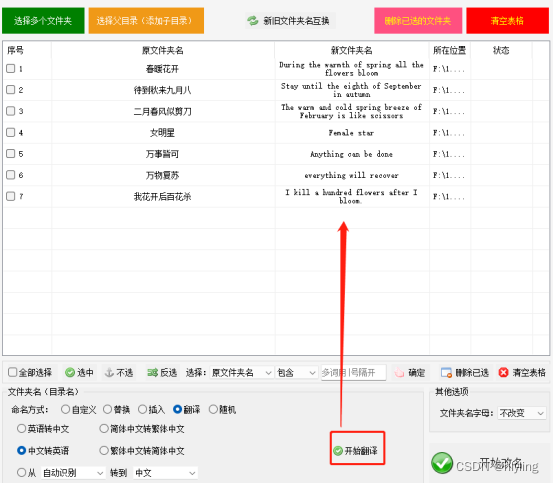
Task: Open the 文件夹名字母 不改变 dropdown
Action: pyautogui.click(x=521, y=413)
